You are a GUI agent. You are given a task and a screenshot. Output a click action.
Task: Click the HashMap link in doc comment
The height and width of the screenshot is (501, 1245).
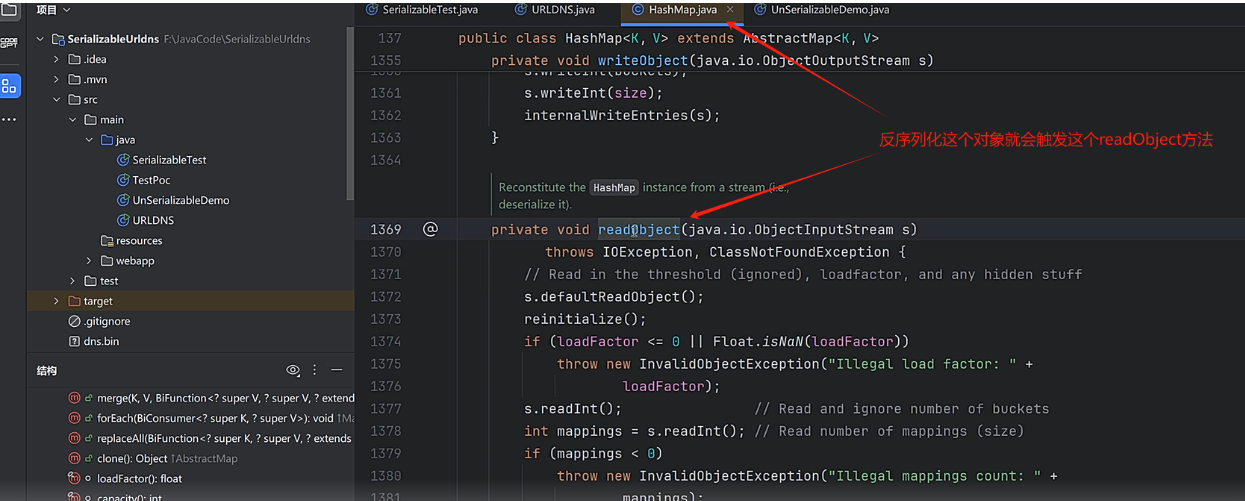click(614, 187)
